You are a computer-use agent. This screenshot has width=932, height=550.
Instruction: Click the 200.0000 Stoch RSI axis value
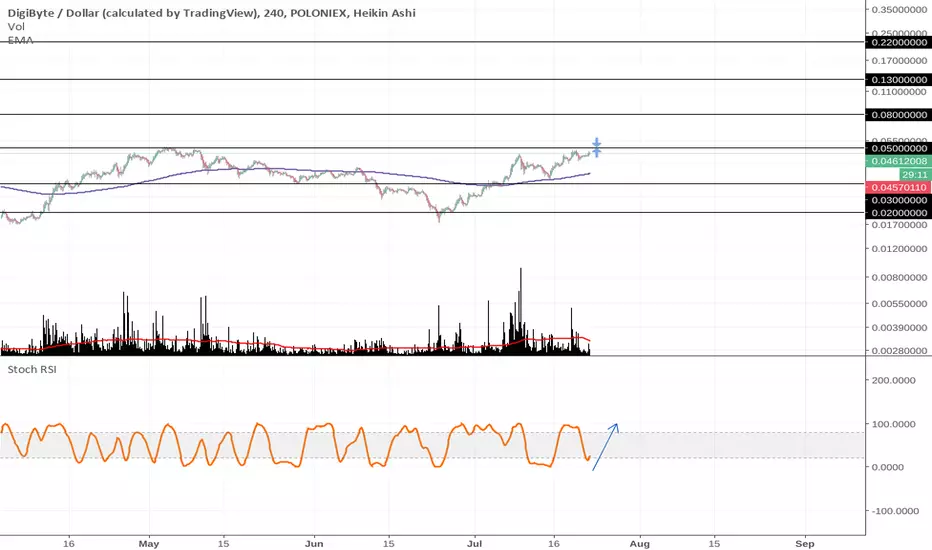tap(893, 380)
